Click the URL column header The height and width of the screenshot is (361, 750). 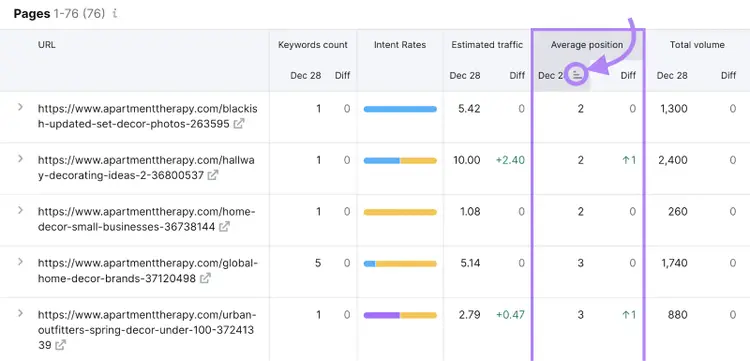click(x=47, y=45)
